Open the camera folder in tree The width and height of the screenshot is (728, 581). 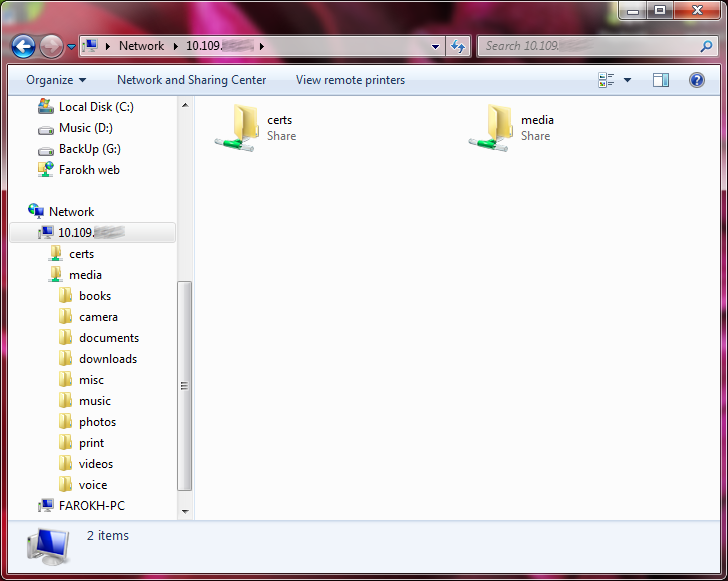[x=98, y=317]
